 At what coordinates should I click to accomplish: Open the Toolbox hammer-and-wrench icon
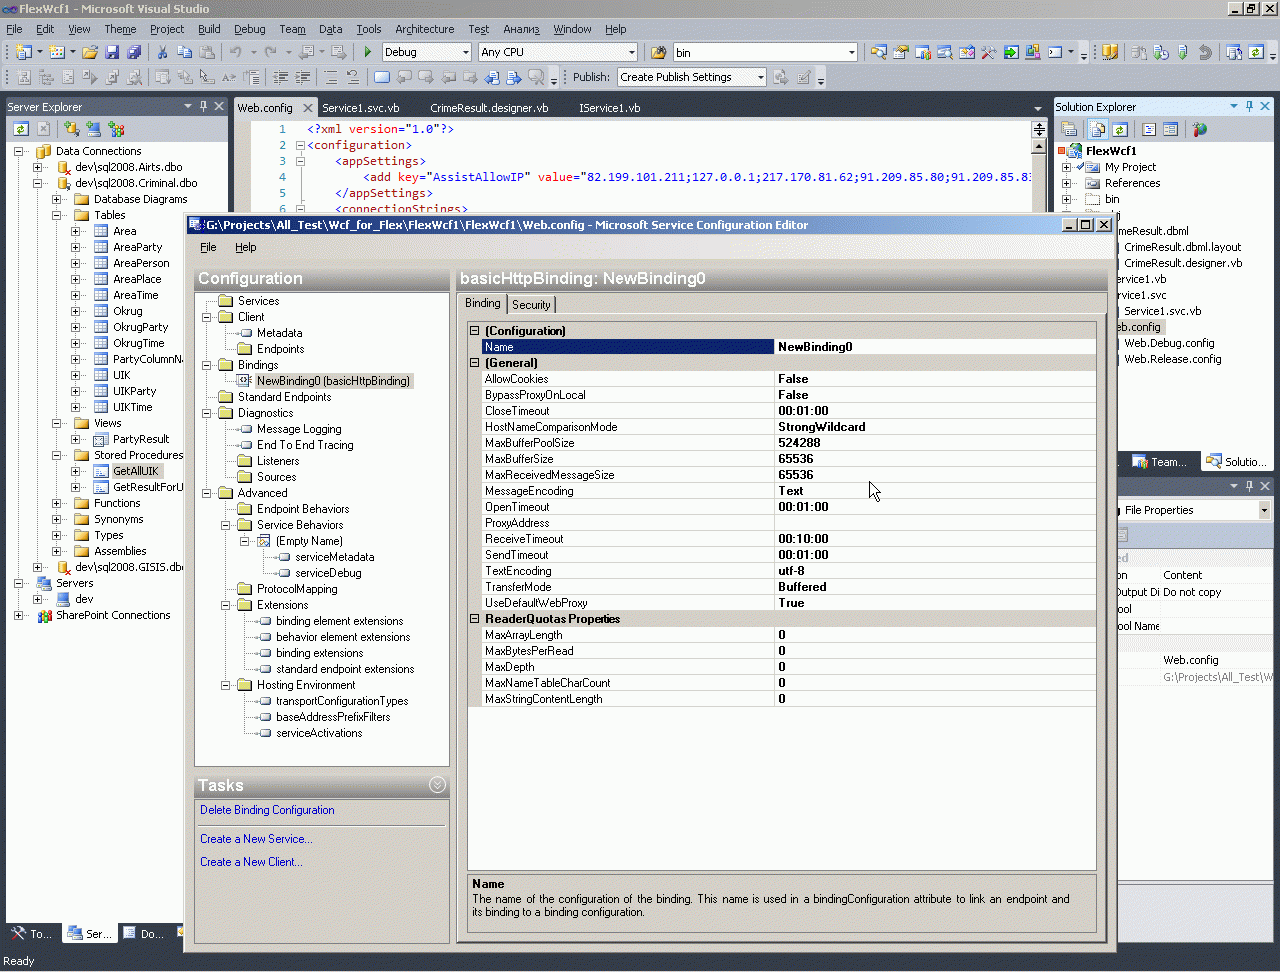click(989, 52)
